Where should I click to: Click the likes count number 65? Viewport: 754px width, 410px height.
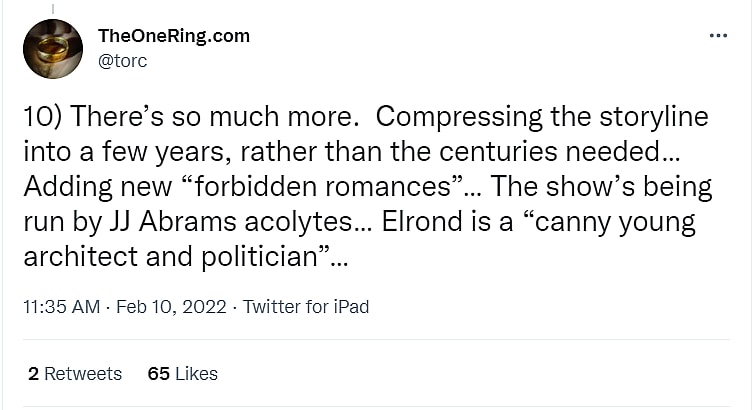[x=158, y=374]
